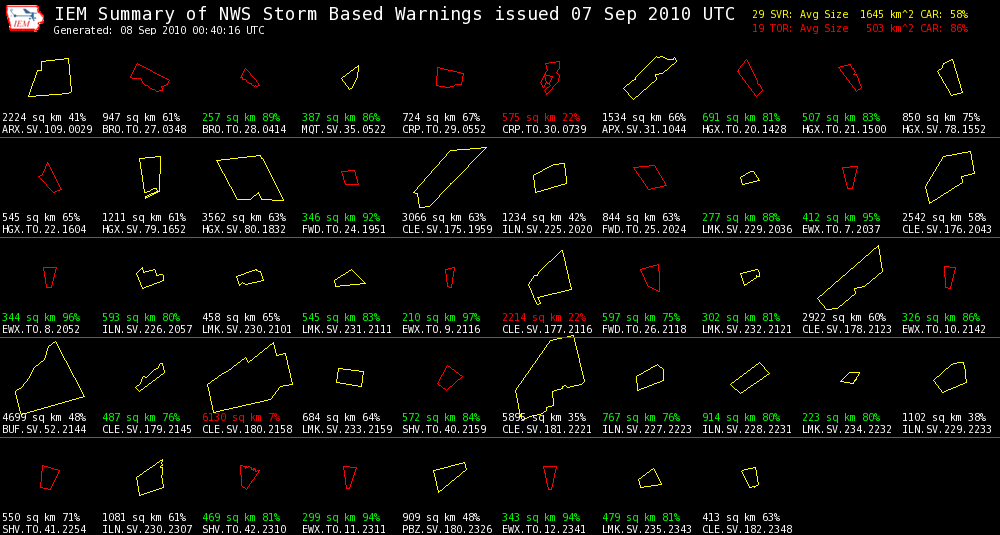Click the yellow polygon above CLE.SV.179.2145

click(150, 377)
